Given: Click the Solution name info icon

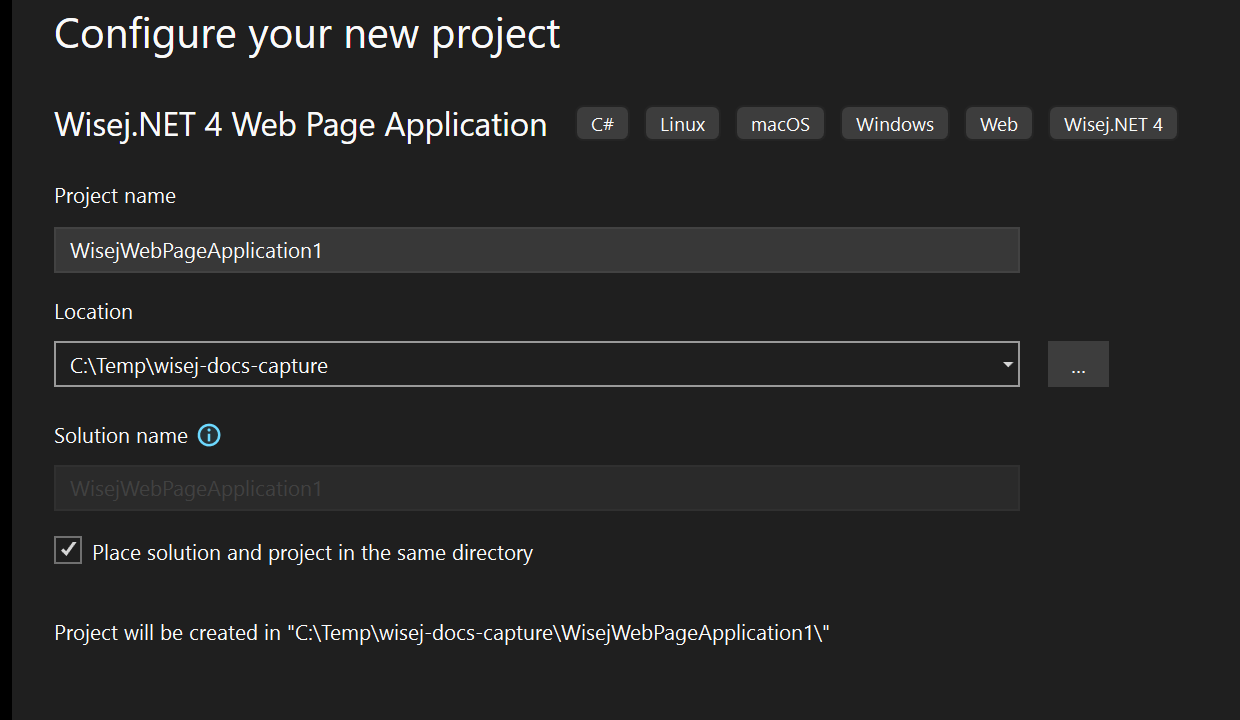Looking at the screenshot, I should point(209,436).
